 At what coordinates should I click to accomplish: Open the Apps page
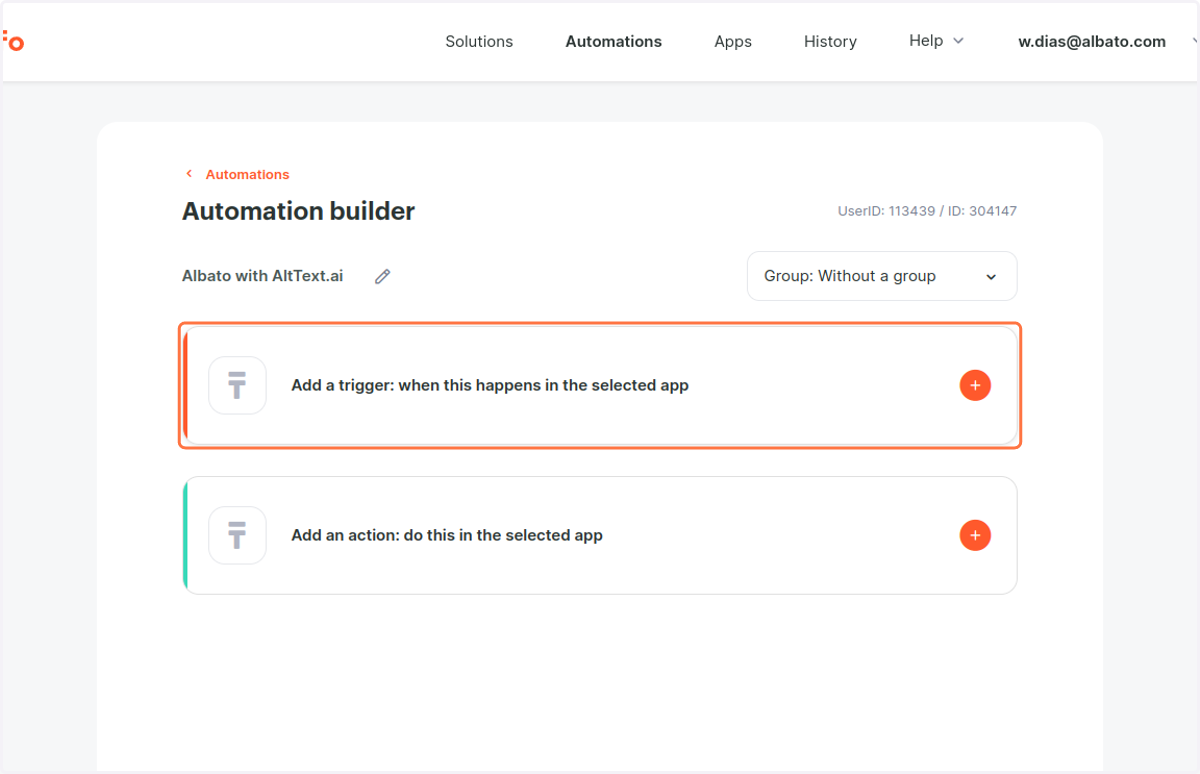tap(733, 41)
